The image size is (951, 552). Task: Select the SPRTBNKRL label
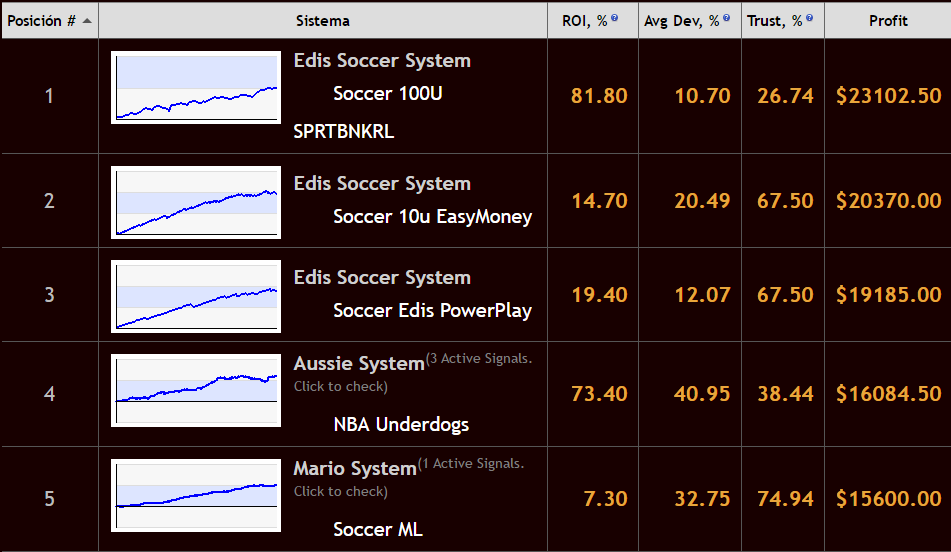tap(343, 131)
